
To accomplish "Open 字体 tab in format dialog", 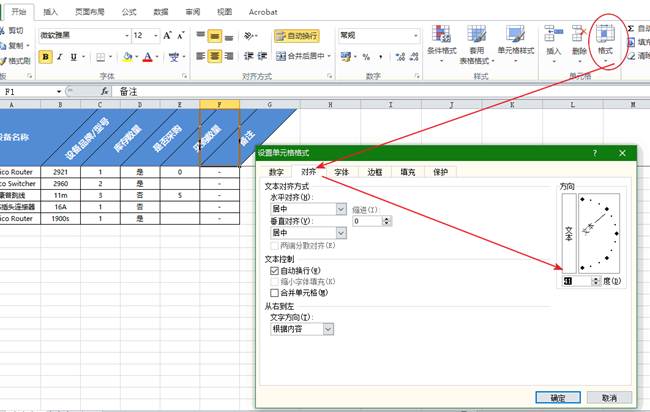I will [342, 172].
